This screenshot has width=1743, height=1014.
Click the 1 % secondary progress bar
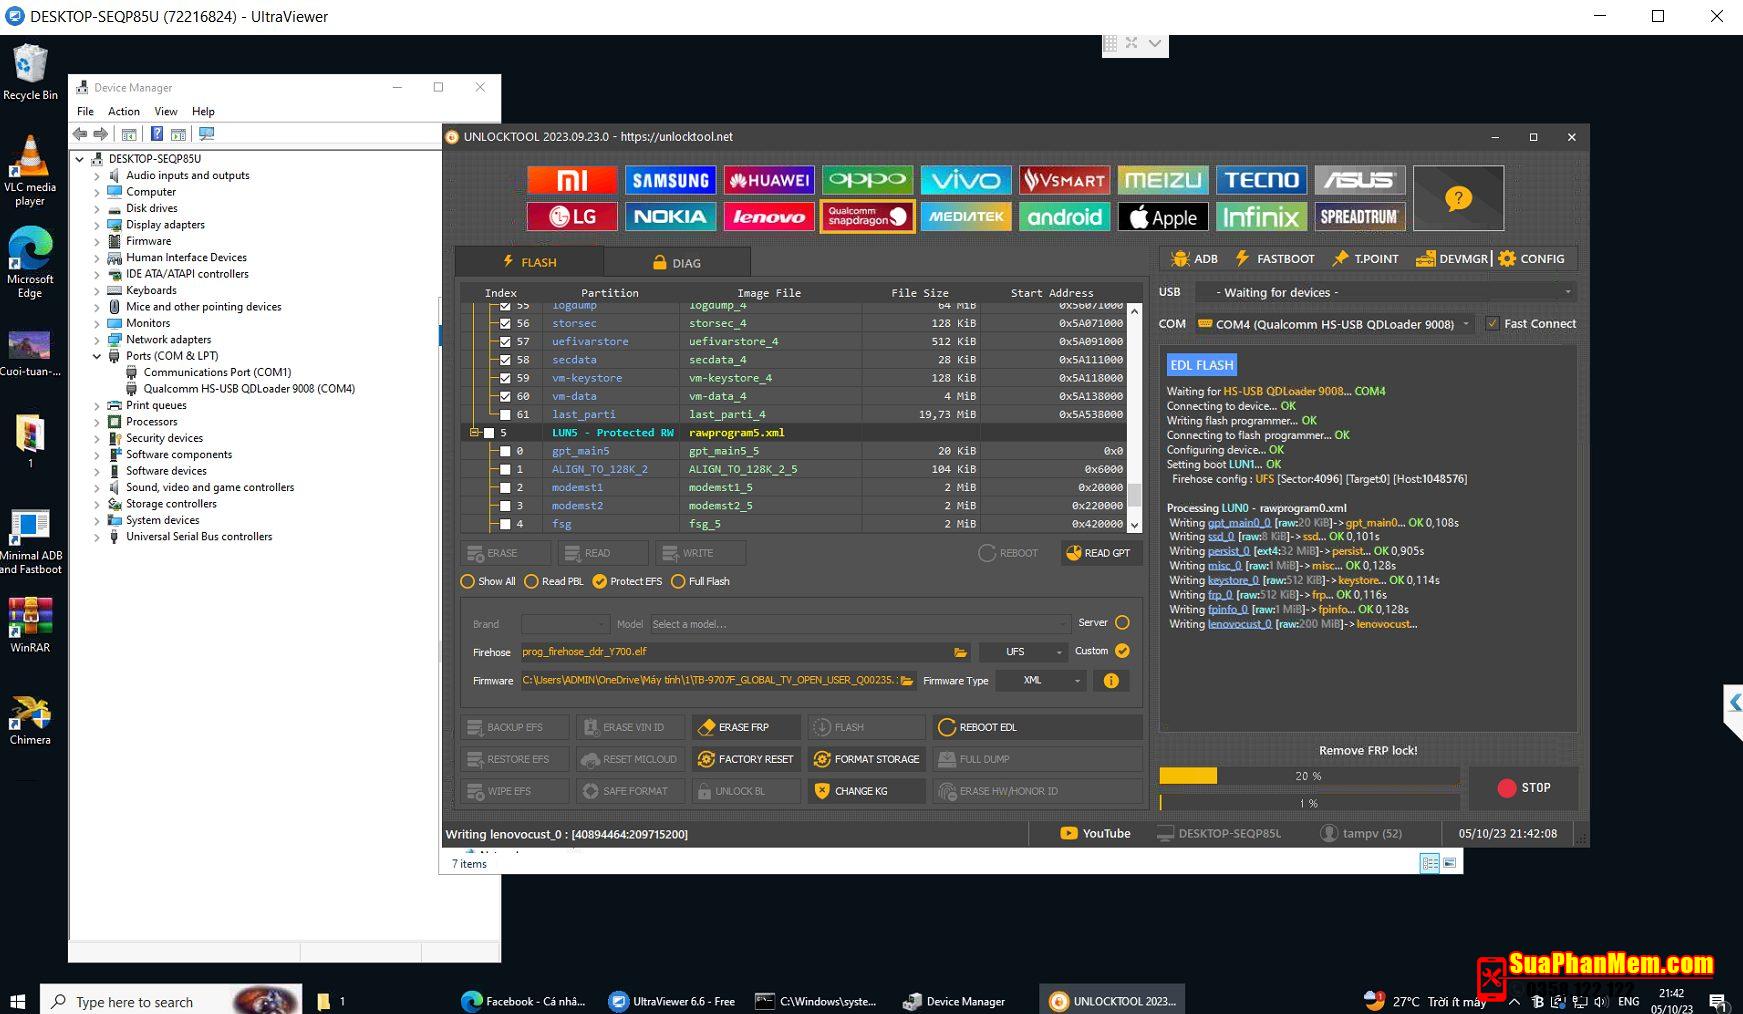point(1309,803)
